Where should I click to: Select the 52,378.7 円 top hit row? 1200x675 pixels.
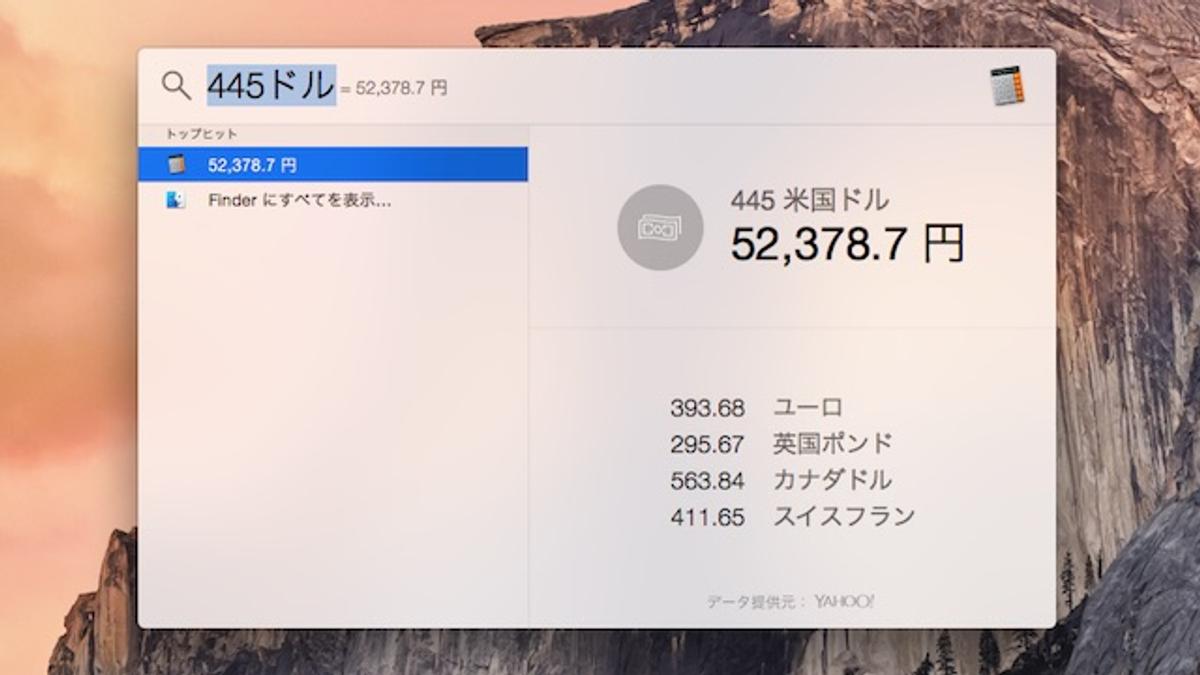pos(333,165)
